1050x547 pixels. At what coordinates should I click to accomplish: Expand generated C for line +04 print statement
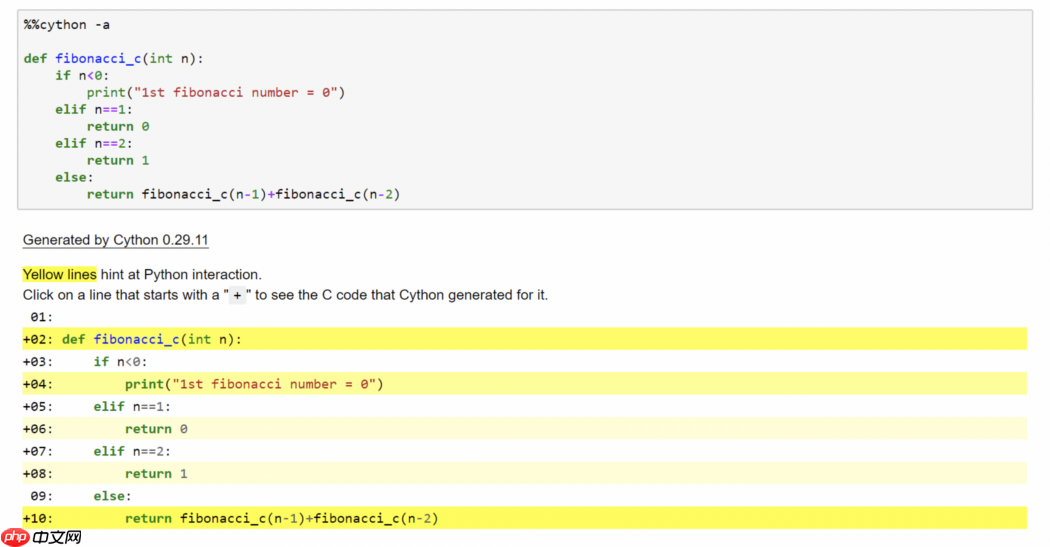click(524, 384)
